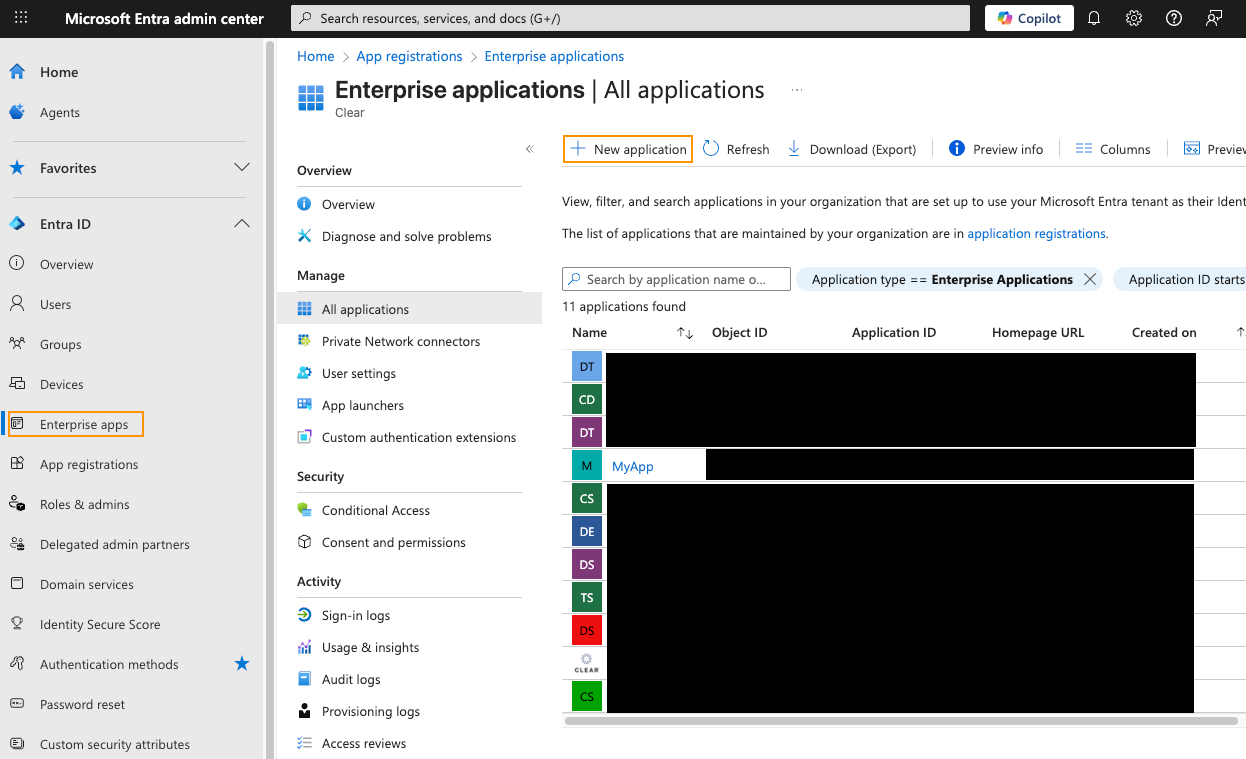
Task: Open Devices in the sidebar
Action: tap(62, 384)
